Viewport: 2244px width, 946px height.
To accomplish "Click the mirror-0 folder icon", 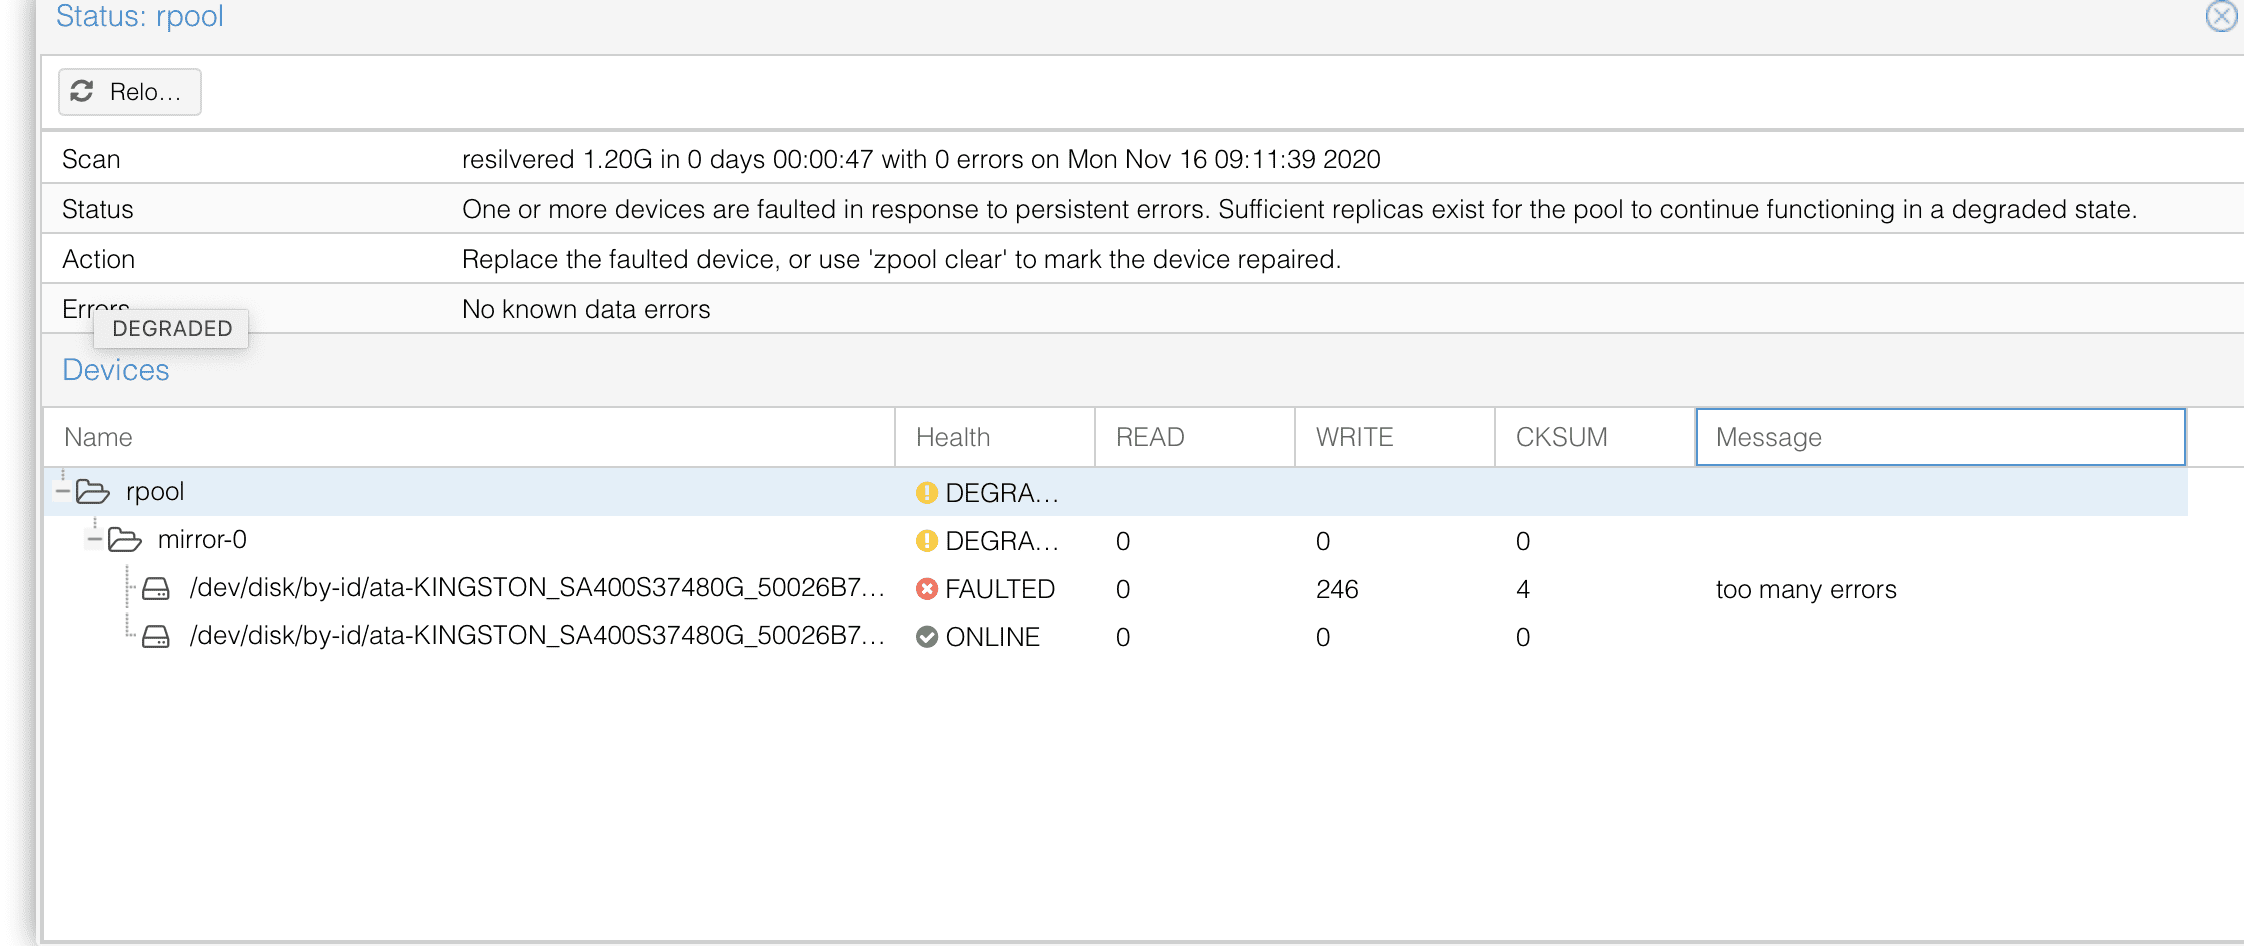I will [x=125, y=539].
